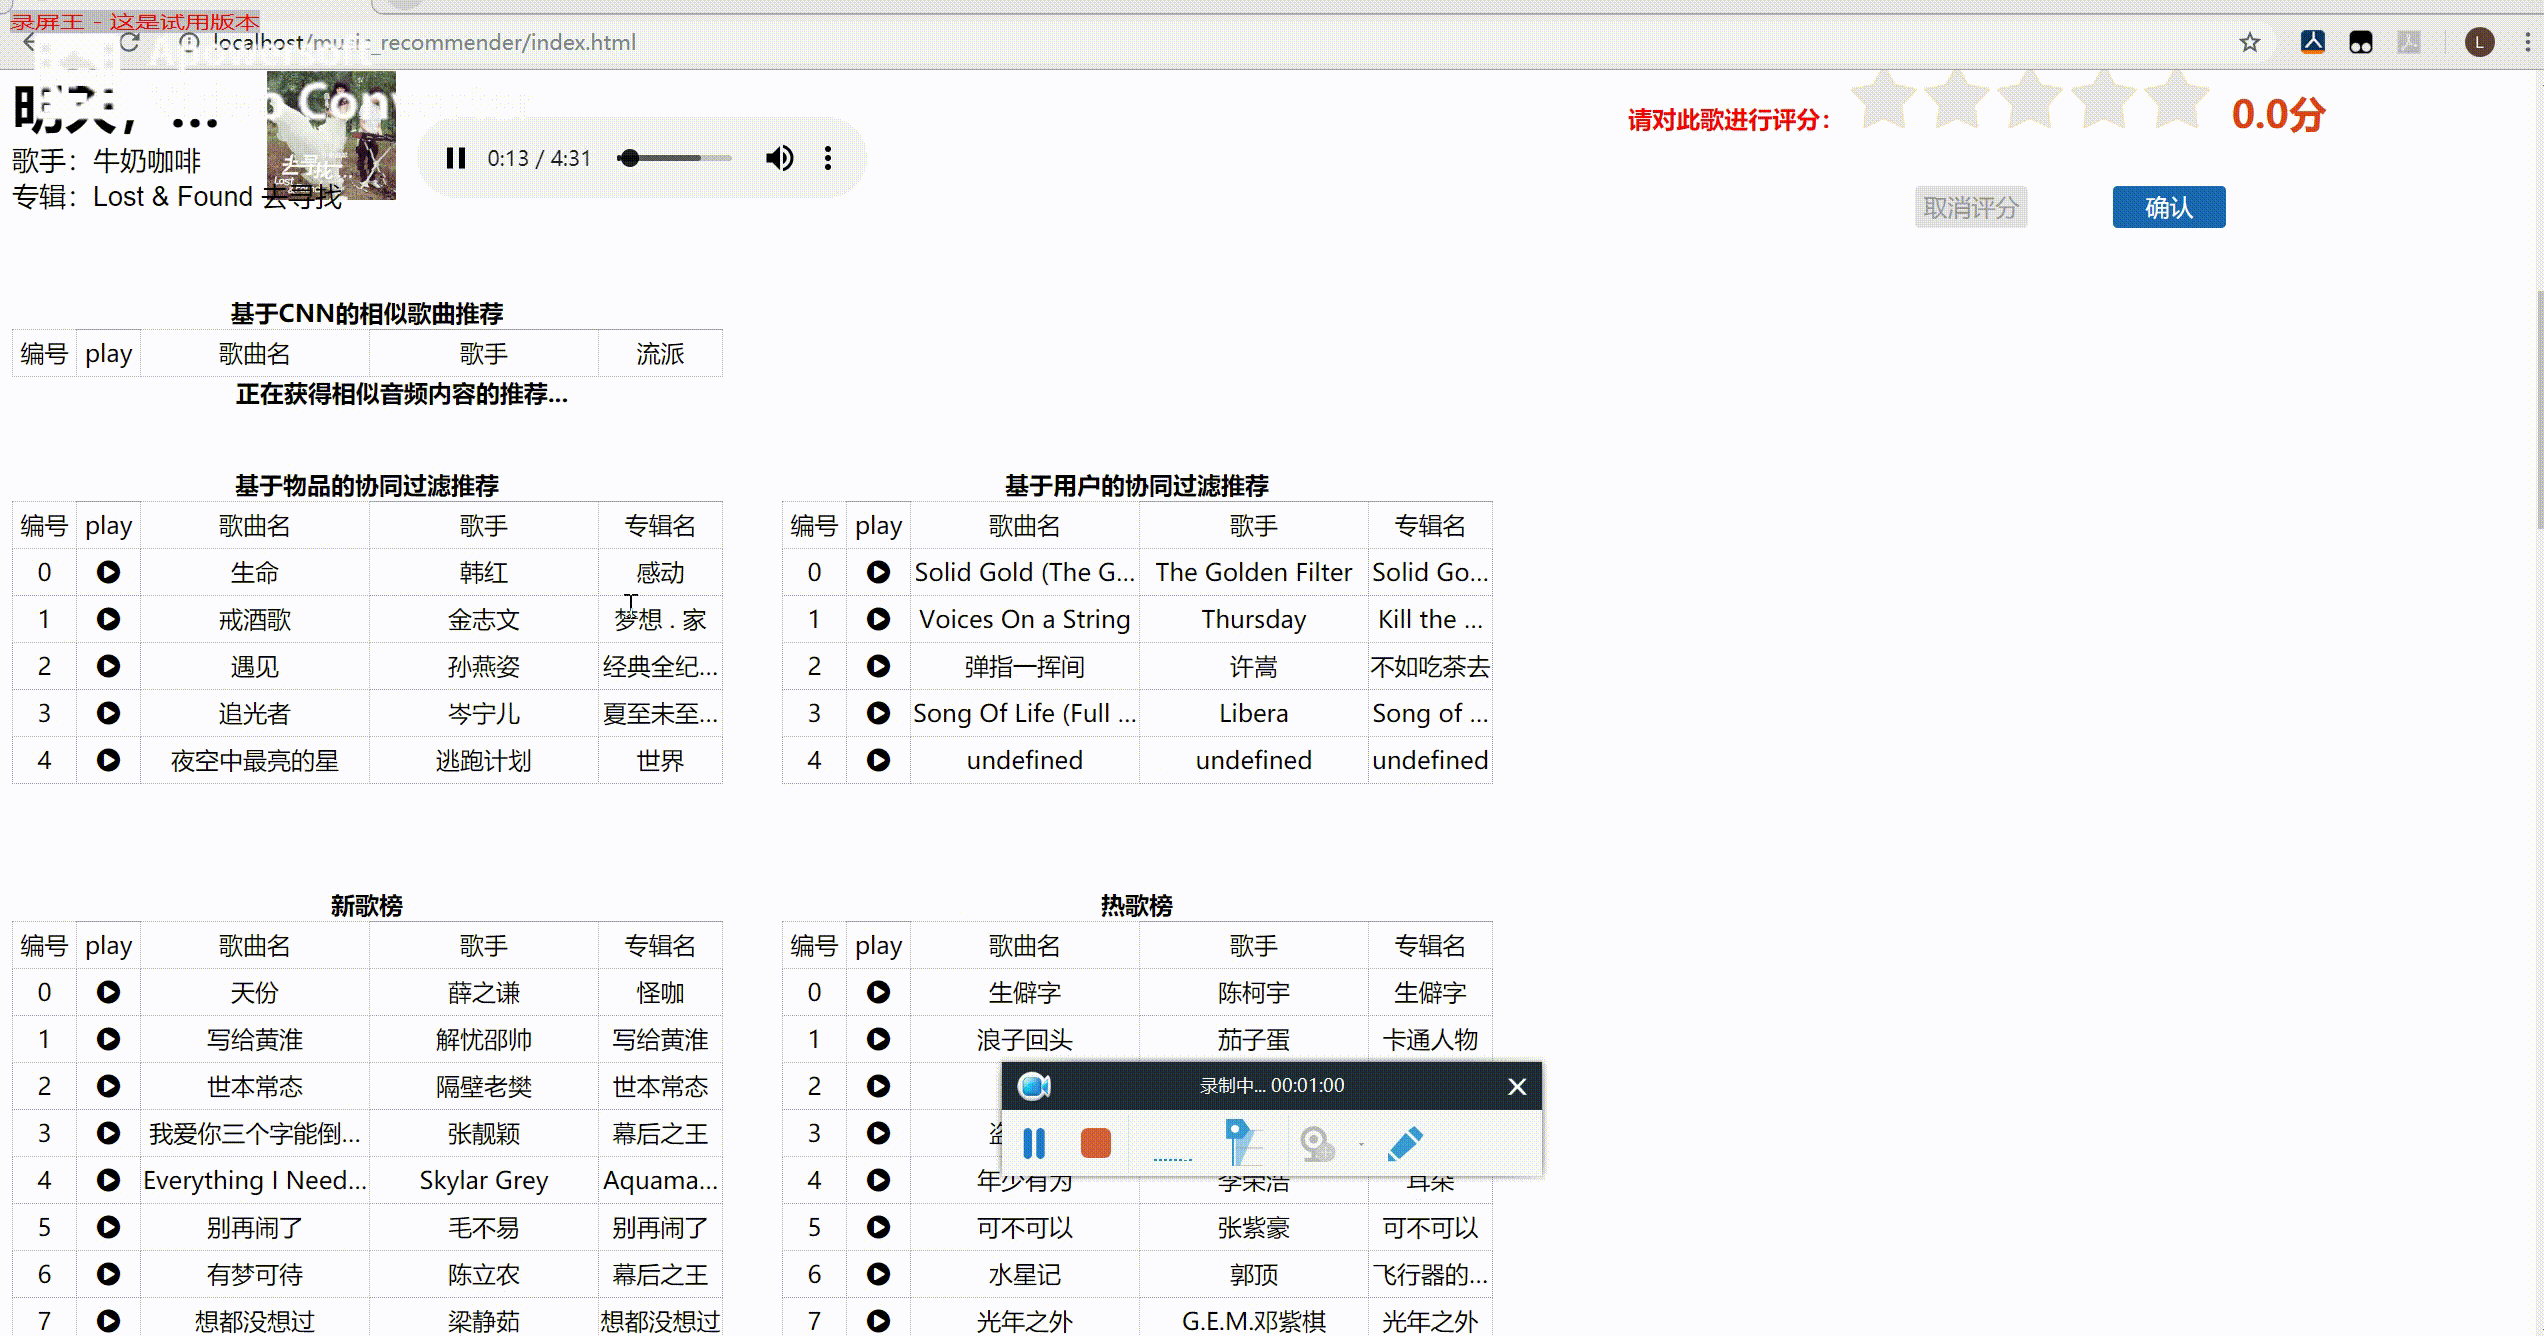The height and width of the screenshot is (1336, 2544).
Task: Bookmark this page with the star
Action: 2249,42
